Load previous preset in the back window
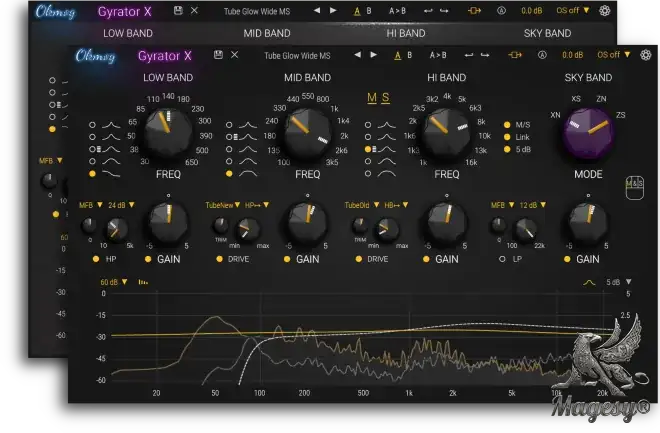This screenshot has height=433, width=660. pos(317,11)
